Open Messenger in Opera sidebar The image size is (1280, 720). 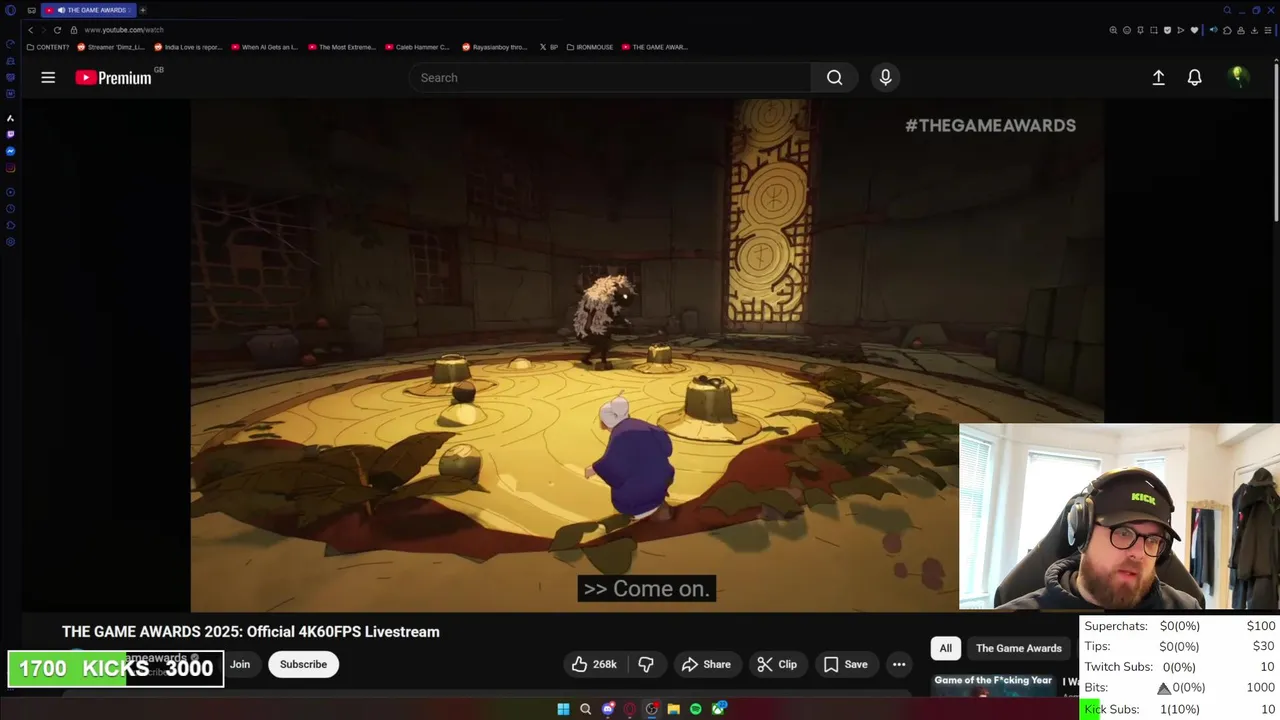tap(10, 151)
